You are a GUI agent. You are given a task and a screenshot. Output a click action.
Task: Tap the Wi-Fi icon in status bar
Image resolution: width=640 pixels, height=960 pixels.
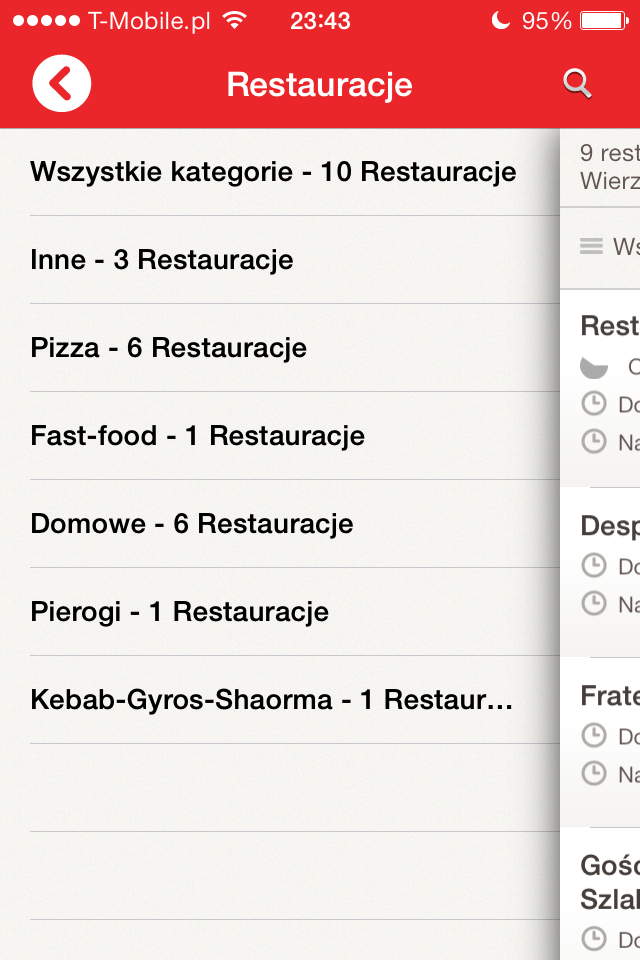click(x=235, y=21)
